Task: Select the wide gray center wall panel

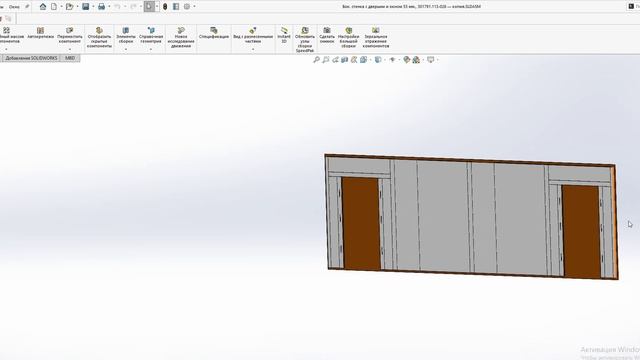Action: 443,216
